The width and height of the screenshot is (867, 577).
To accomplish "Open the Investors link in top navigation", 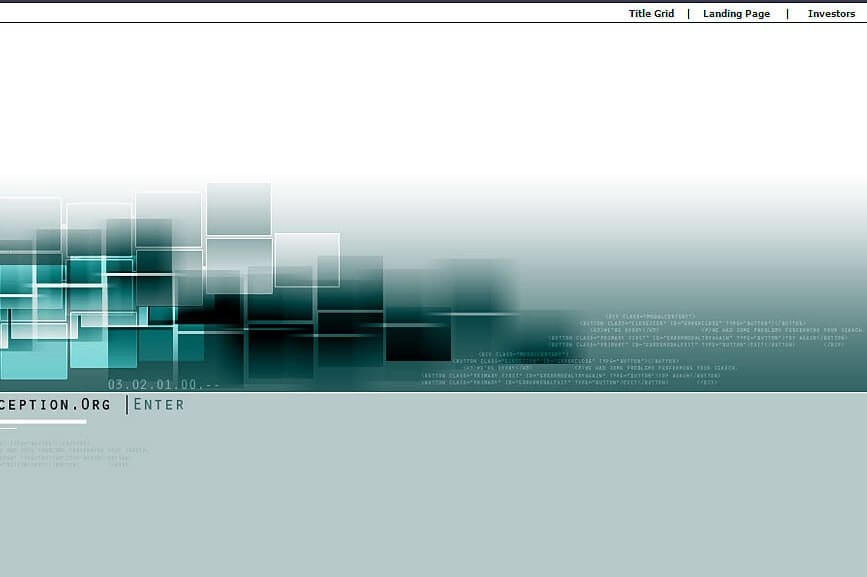I will pyautogui.click(x=831, y=14).
